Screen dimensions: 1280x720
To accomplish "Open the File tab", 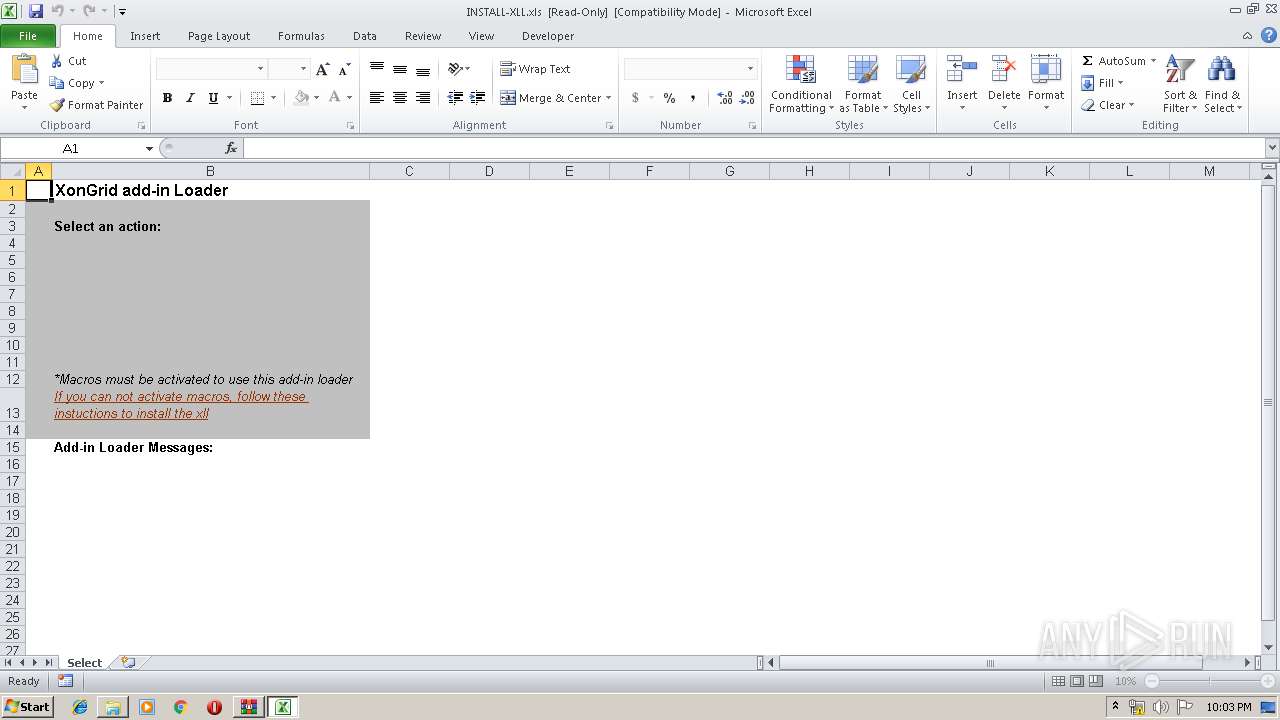I will (x=28, y=36).
